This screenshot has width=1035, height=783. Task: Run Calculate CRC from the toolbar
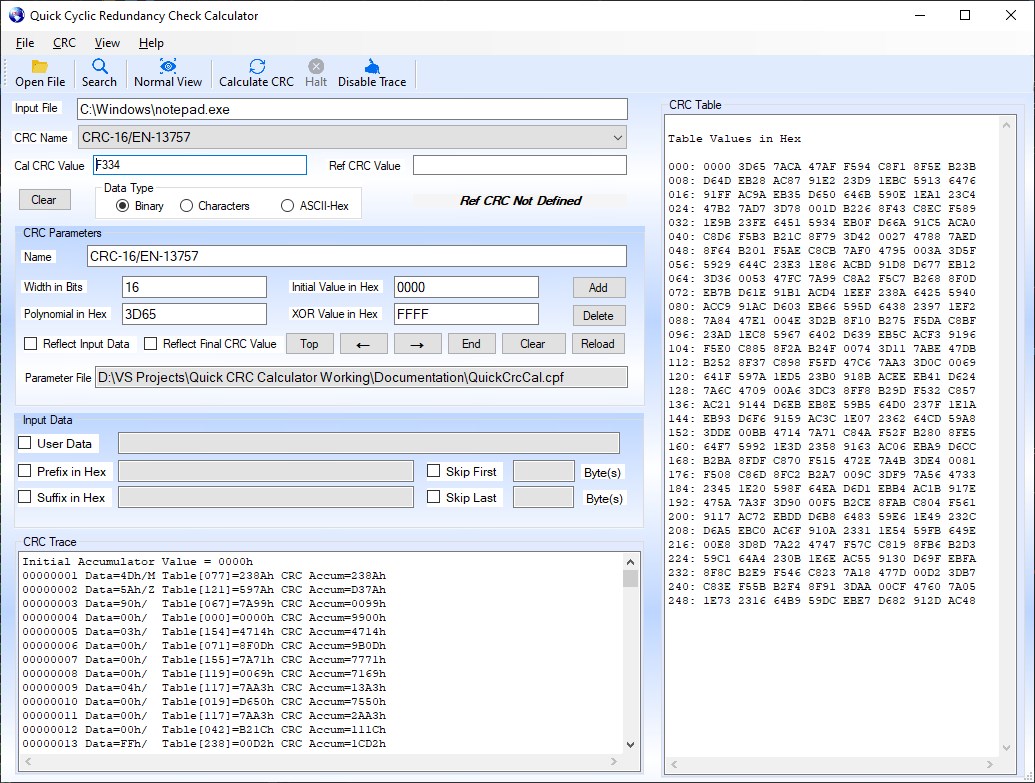257,67
